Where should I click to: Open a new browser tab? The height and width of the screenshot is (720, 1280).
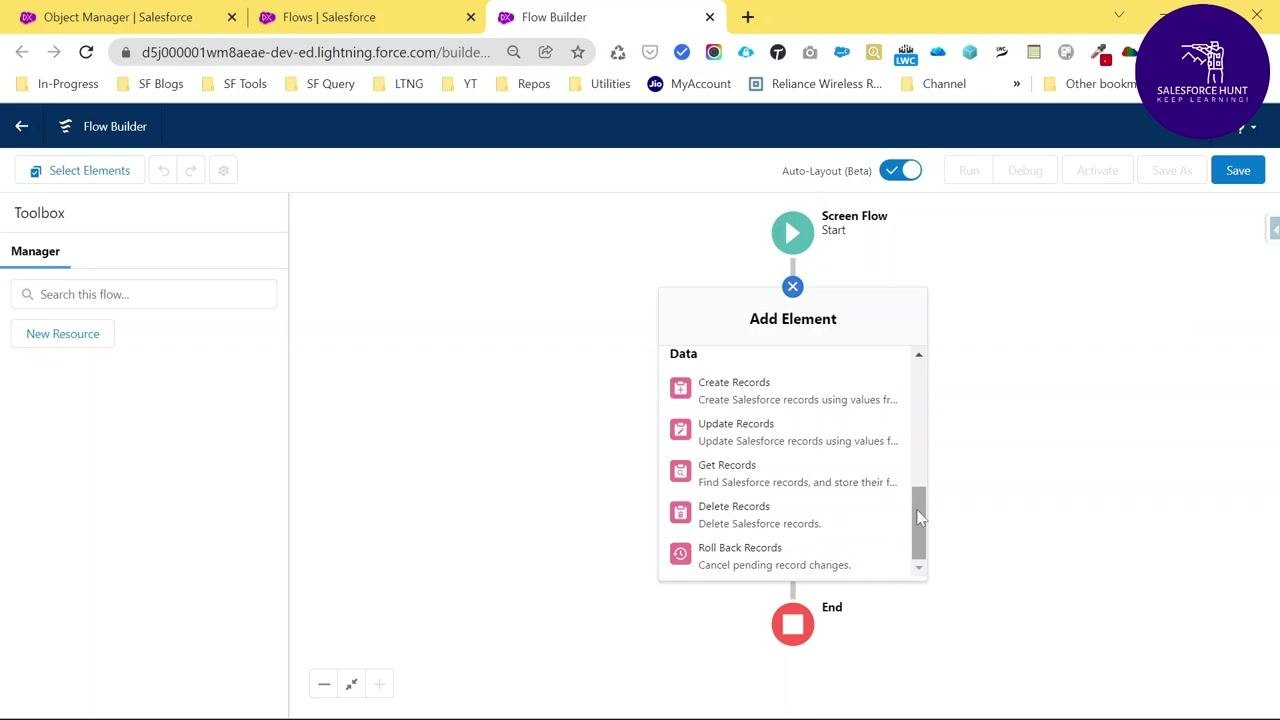[748, 17]
